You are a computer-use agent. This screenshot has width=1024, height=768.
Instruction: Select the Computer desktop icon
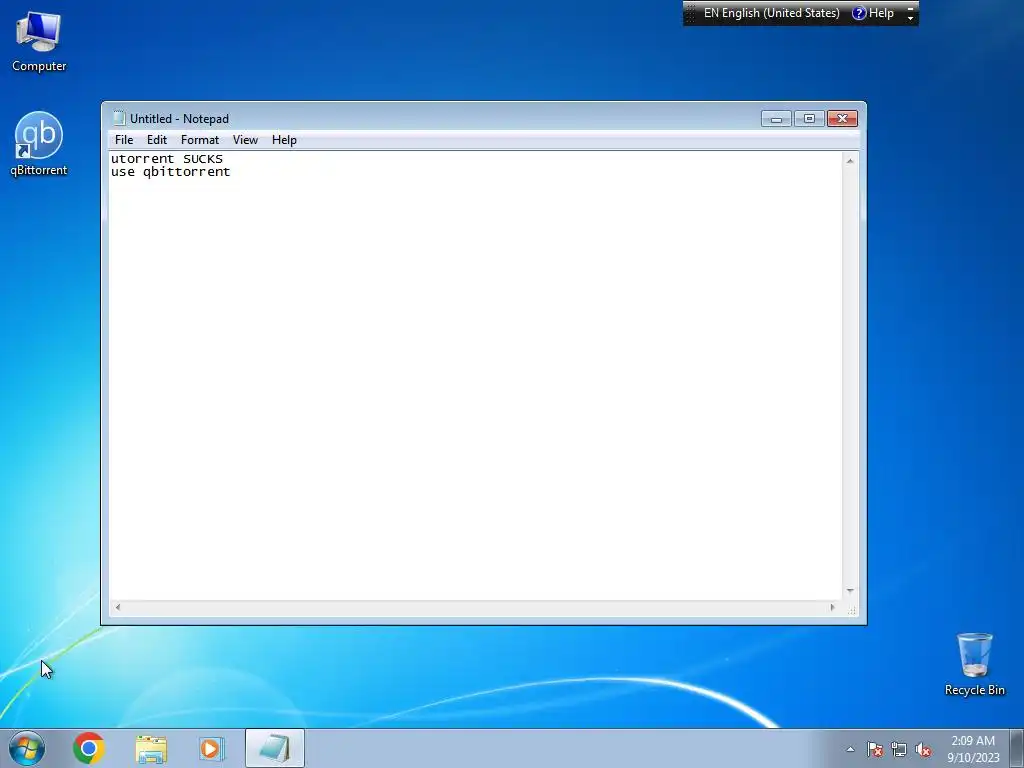pyautogui.click(x=39, y=41)
